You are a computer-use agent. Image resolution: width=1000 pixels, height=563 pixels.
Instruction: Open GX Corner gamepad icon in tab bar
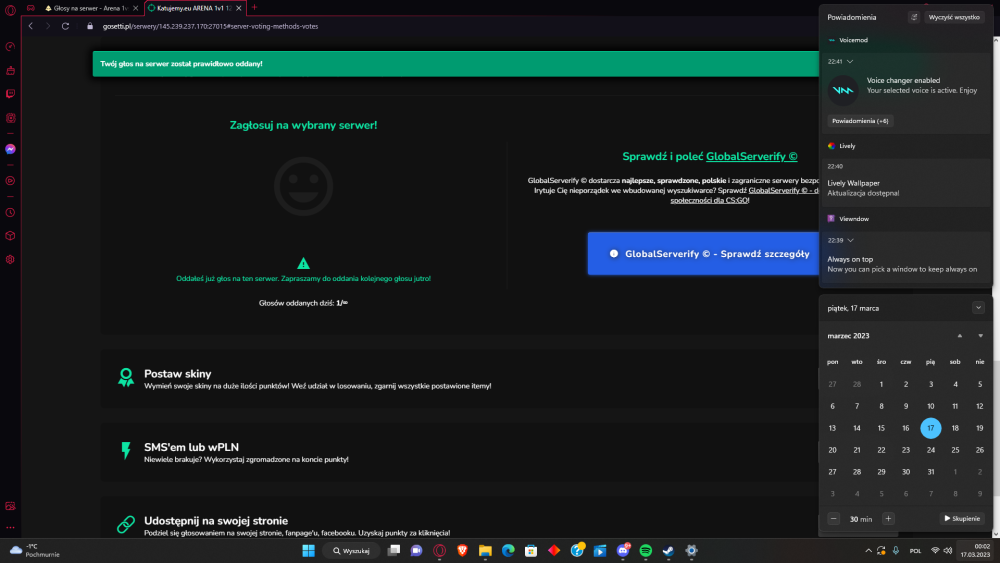pos(31,8)
